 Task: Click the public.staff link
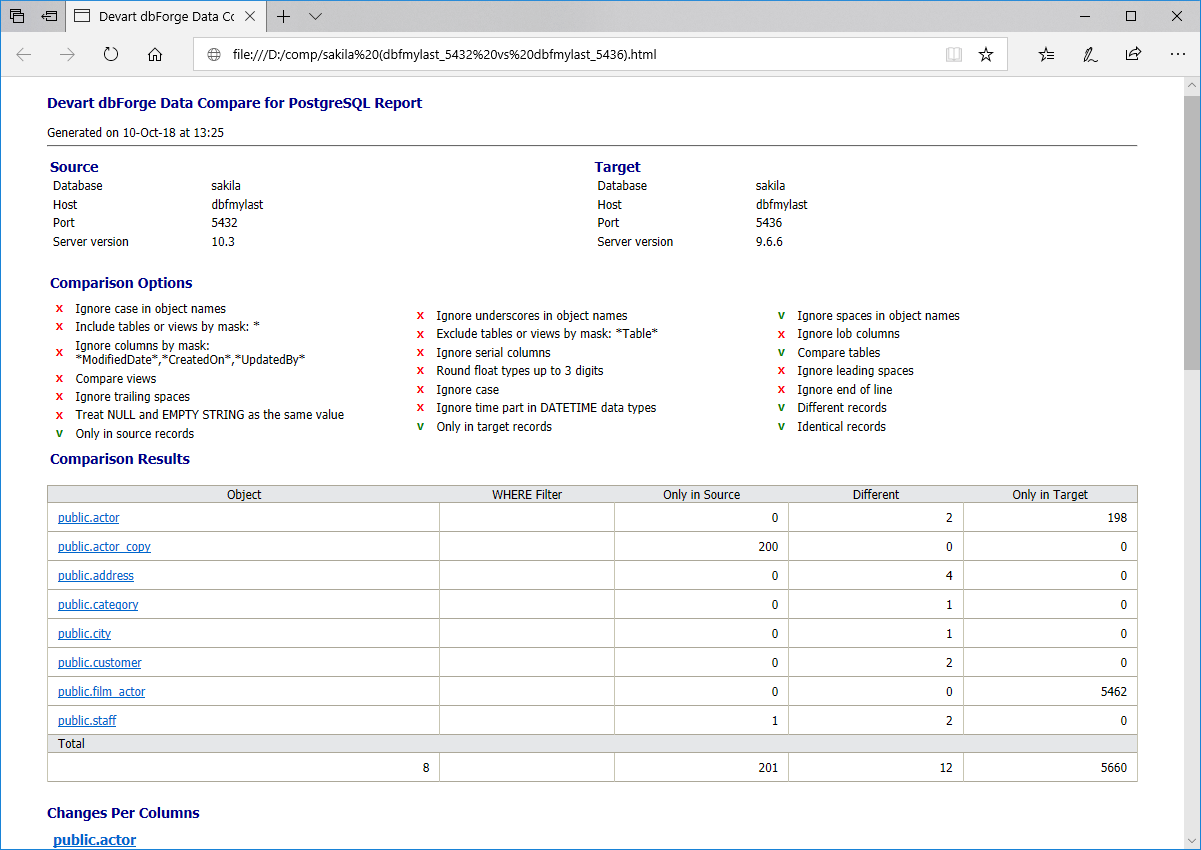pos(87,721)
